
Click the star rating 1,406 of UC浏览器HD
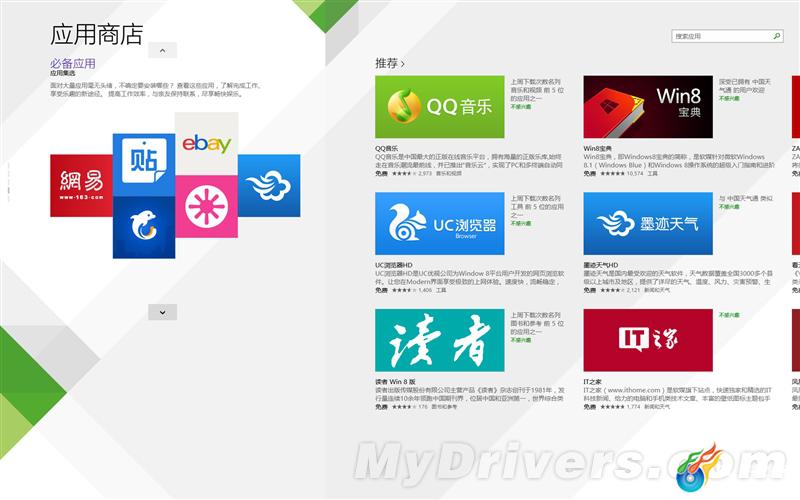(412, 290)
